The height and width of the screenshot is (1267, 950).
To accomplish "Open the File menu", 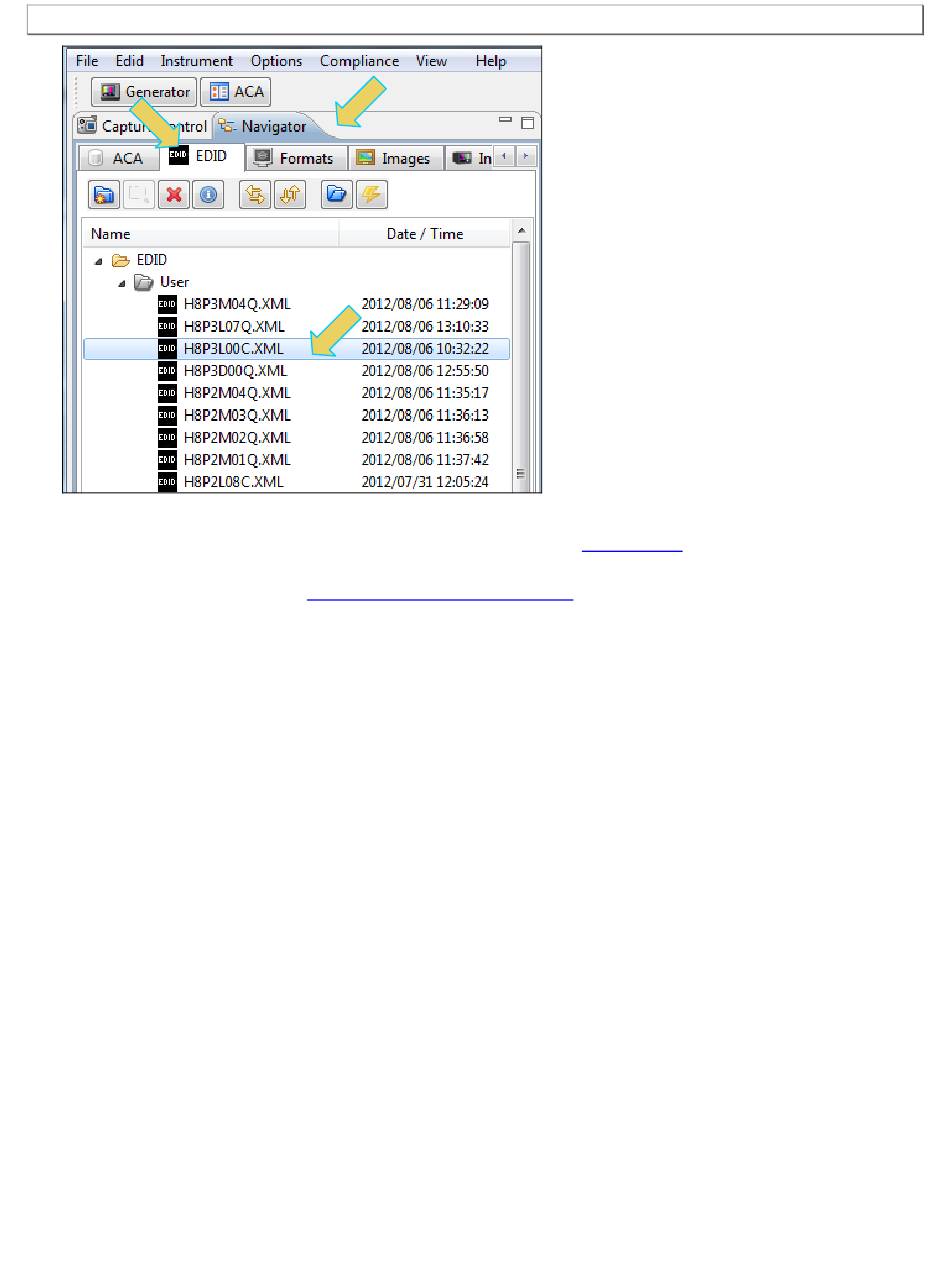I will pos(87,61).
